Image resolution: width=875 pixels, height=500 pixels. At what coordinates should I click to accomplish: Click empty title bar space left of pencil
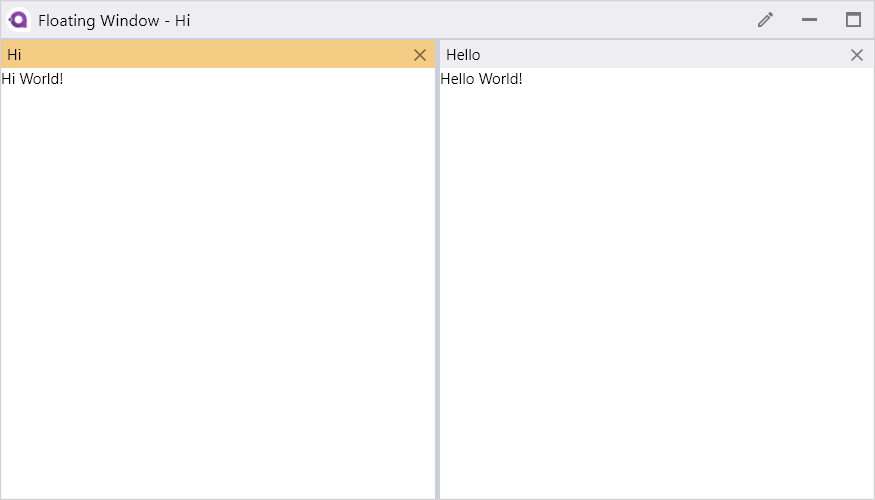coord(474,20)
